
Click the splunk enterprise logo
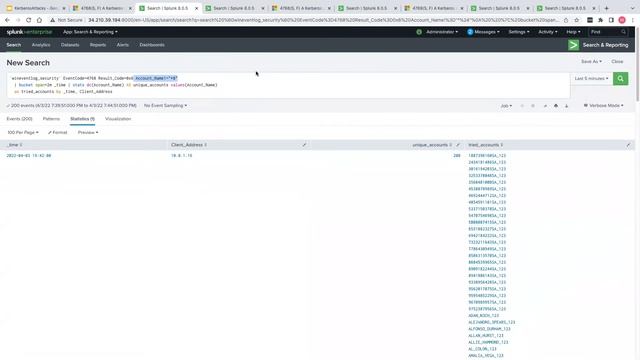(x=29, y=32)
